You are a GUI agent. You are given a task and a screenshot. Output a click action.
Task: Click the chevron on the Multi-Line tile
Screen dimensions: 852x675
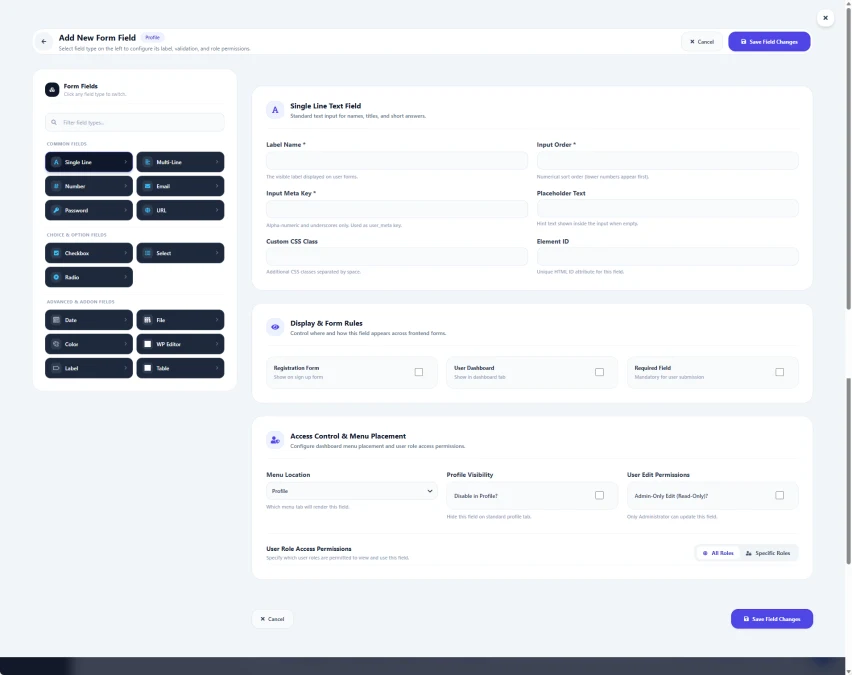coord(217,162)
